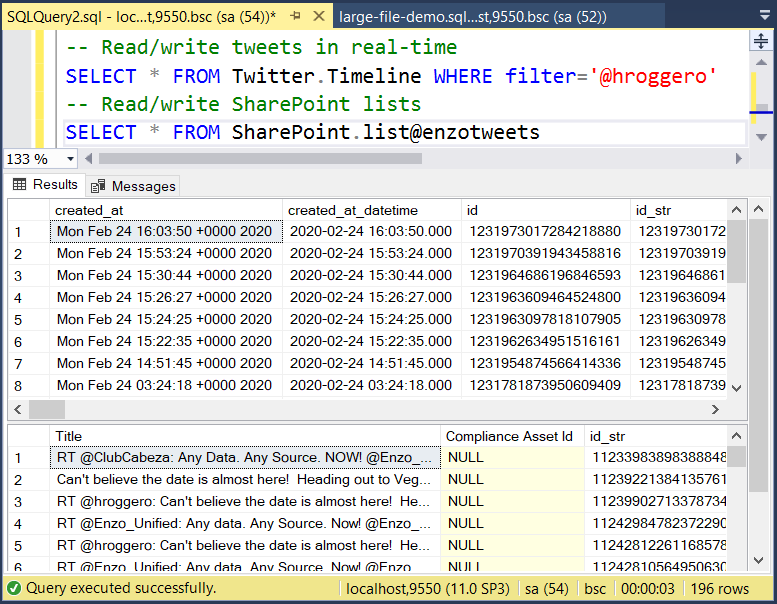Click first grid scroll up arrow
The width and height of the screenshot is (777, 604).
[736, 210]
